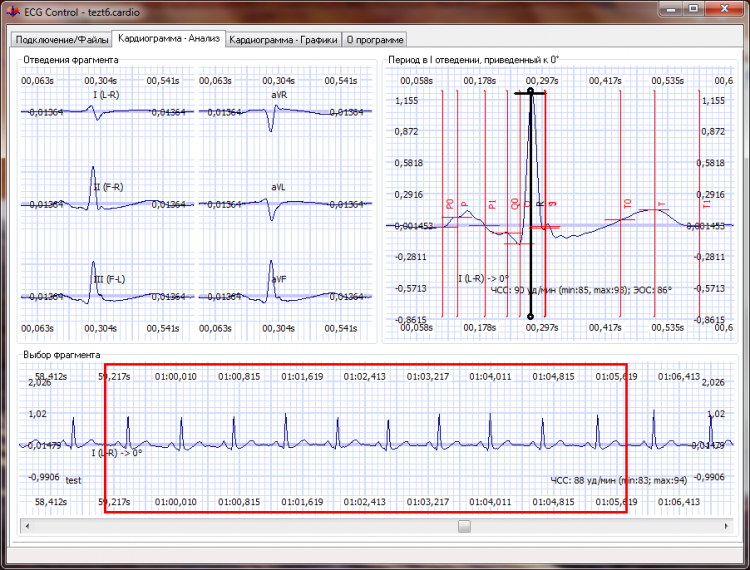Minimize the ECG Control window
This screenshot has height=570, width=750.
[x=671, y=9]
